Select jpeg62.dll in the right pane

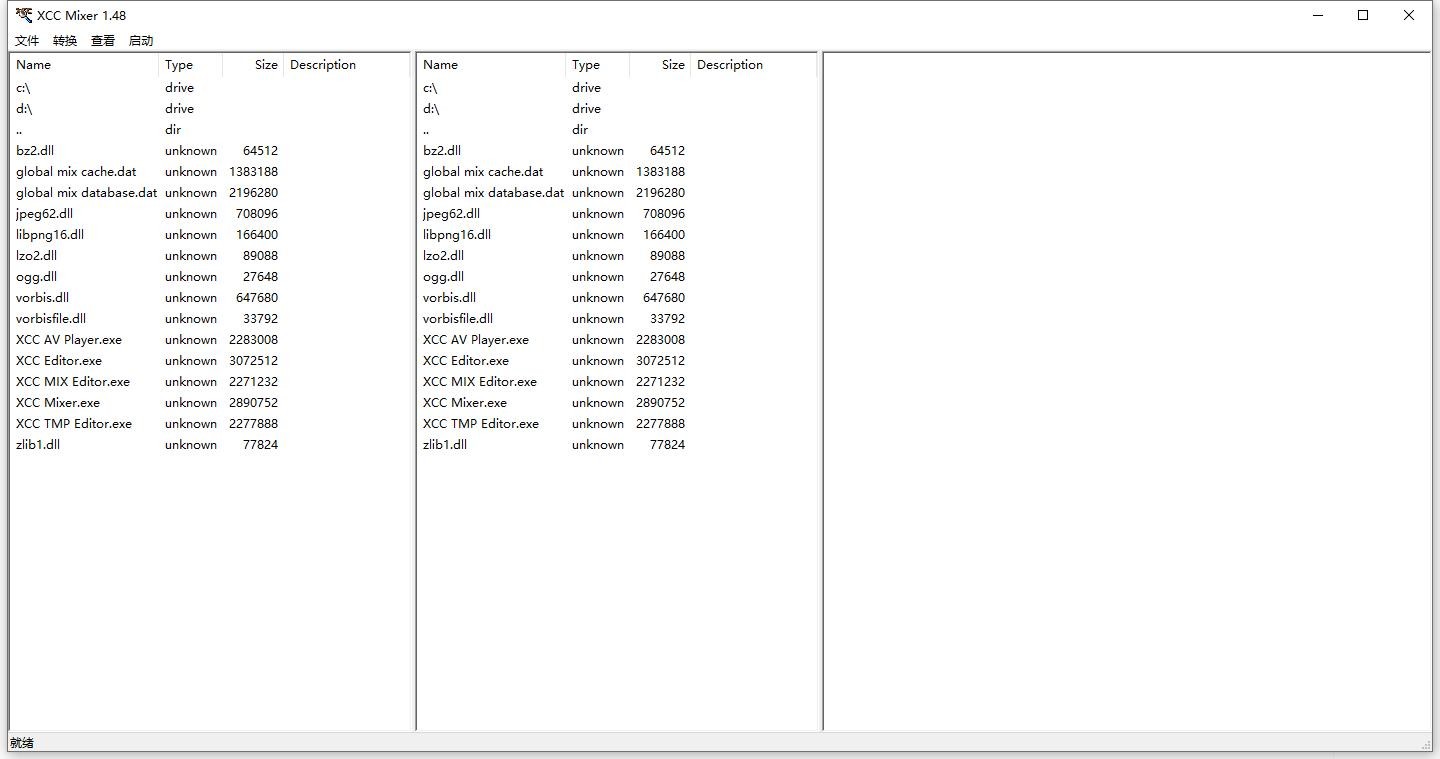(x=451, y=214)
